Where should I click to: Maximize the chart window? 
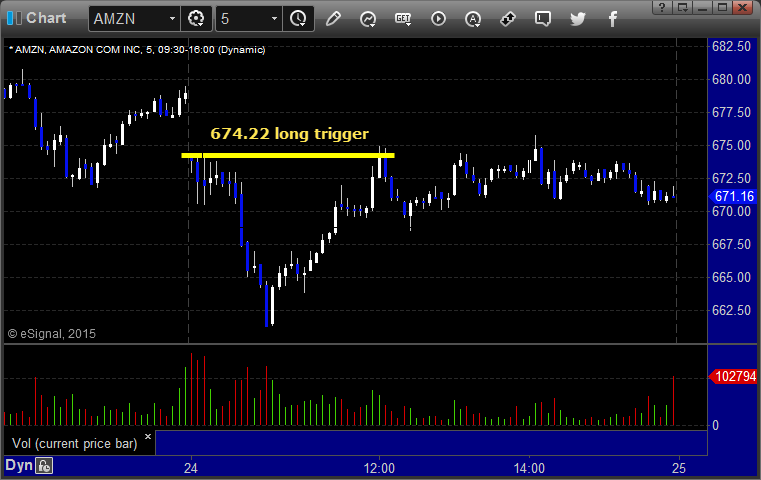tap(722, 7)
